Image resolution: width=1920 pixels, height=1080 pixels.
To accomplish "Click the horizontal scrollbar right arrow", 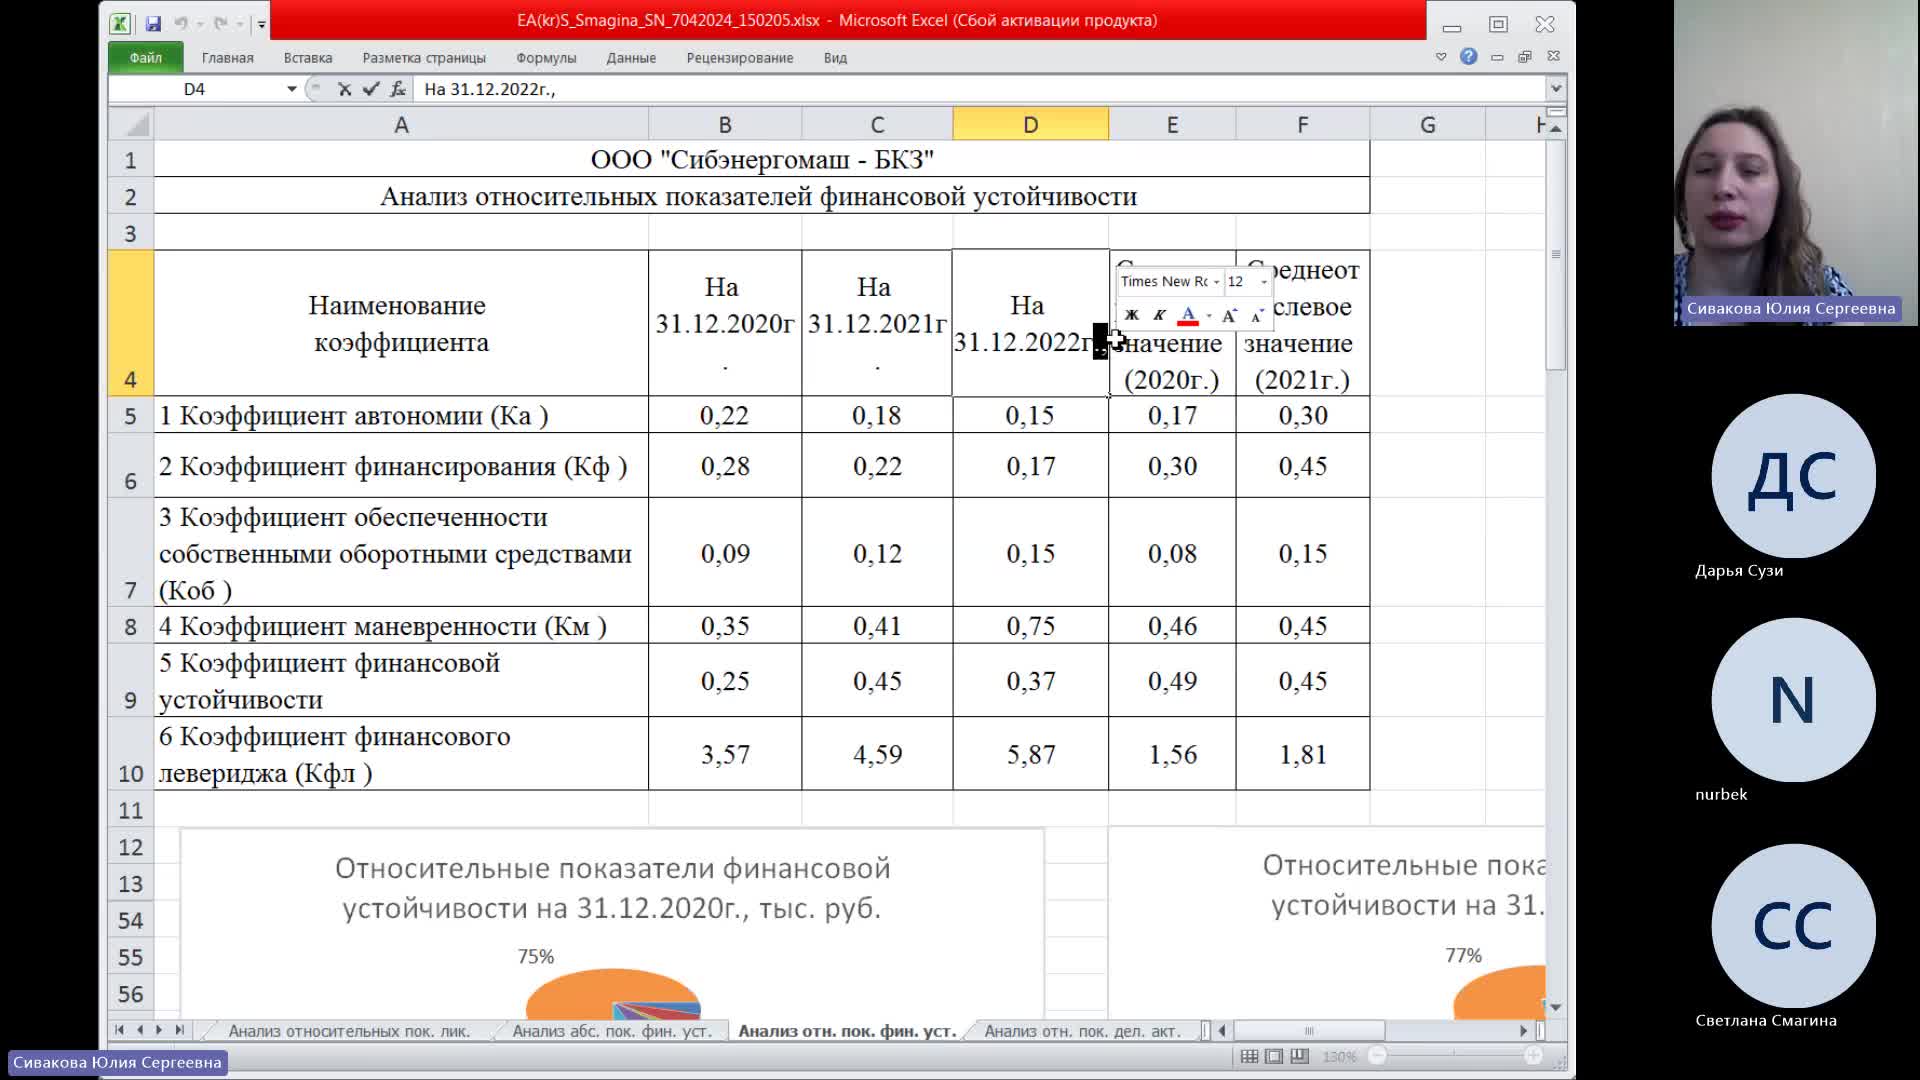I will click(x=1524, y=1030).
